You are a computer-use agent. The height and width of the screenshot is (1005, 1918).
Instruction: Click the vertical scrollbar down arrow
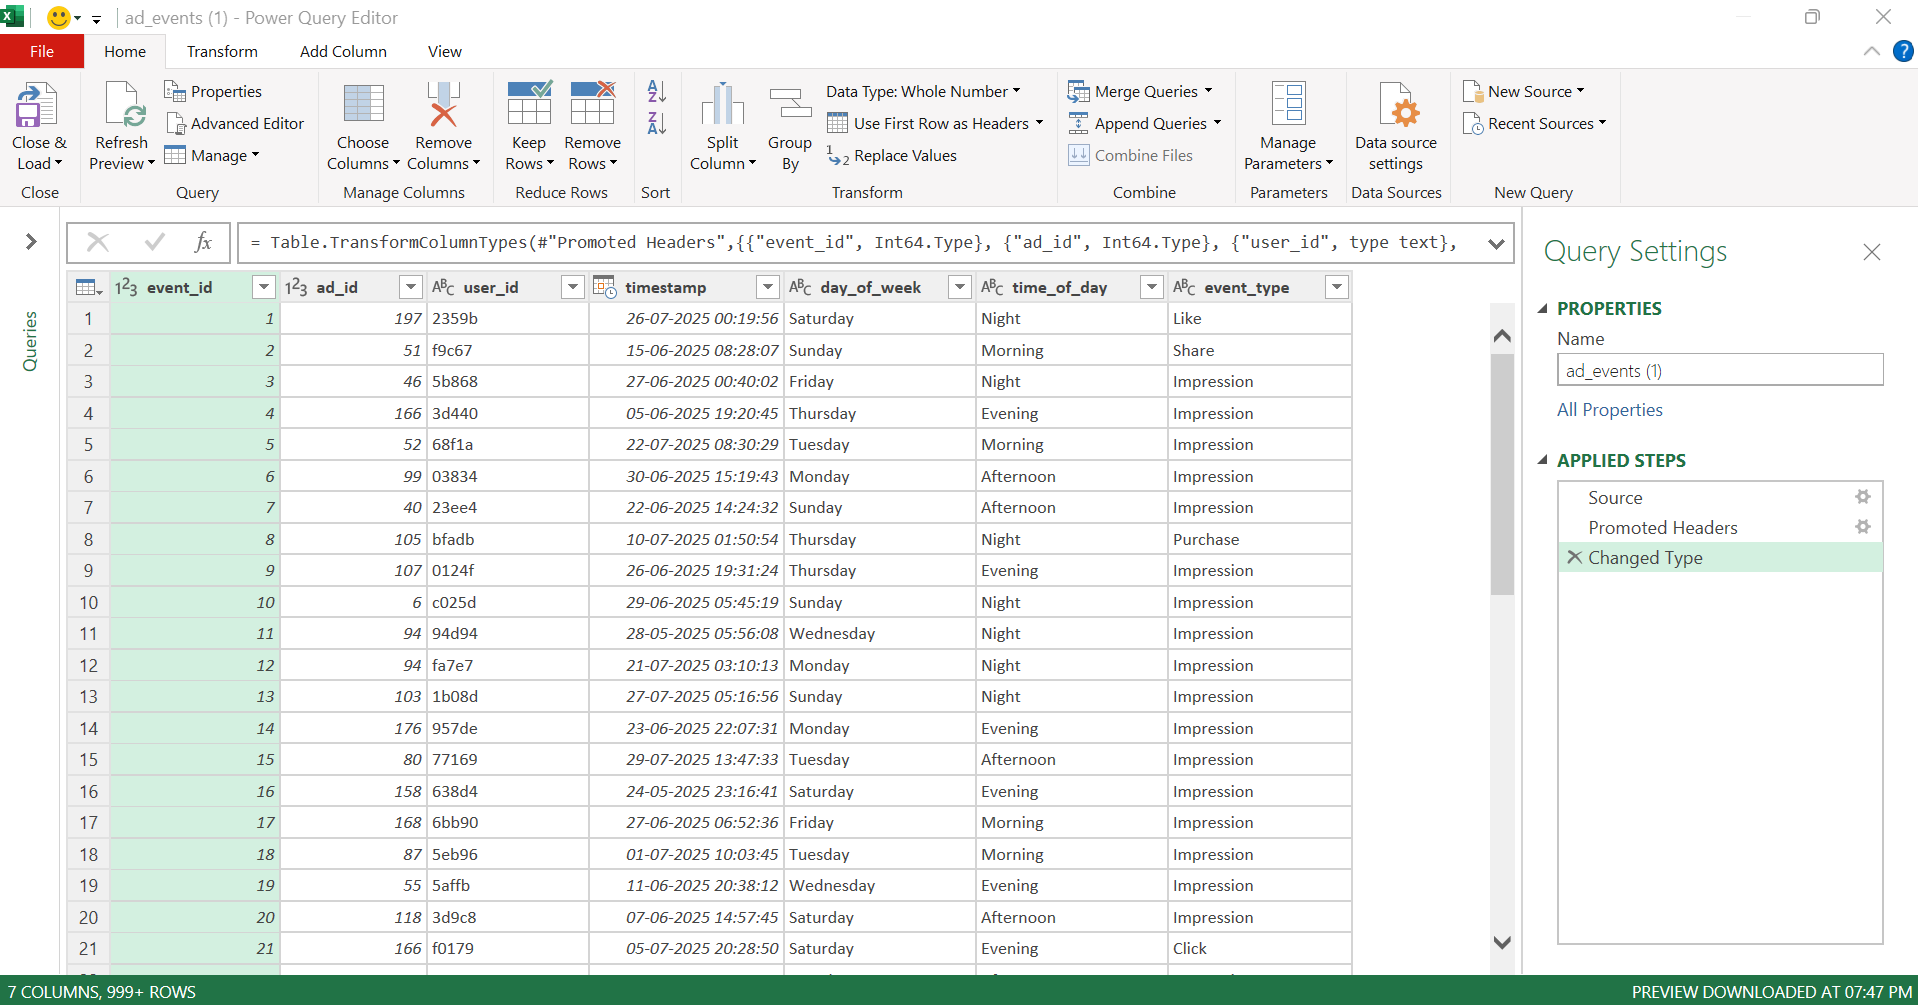[x=1501, y=942]
